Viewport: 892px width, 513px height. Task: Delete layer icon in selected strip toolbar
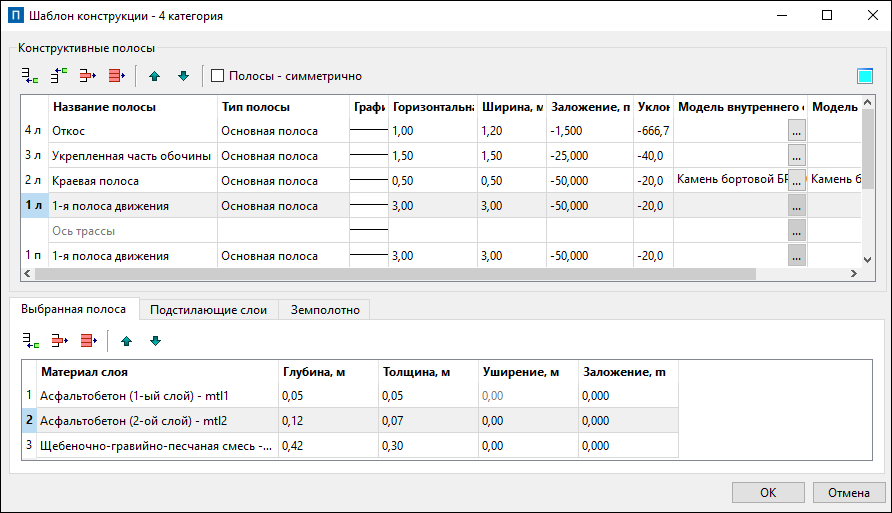coord(60,341)
